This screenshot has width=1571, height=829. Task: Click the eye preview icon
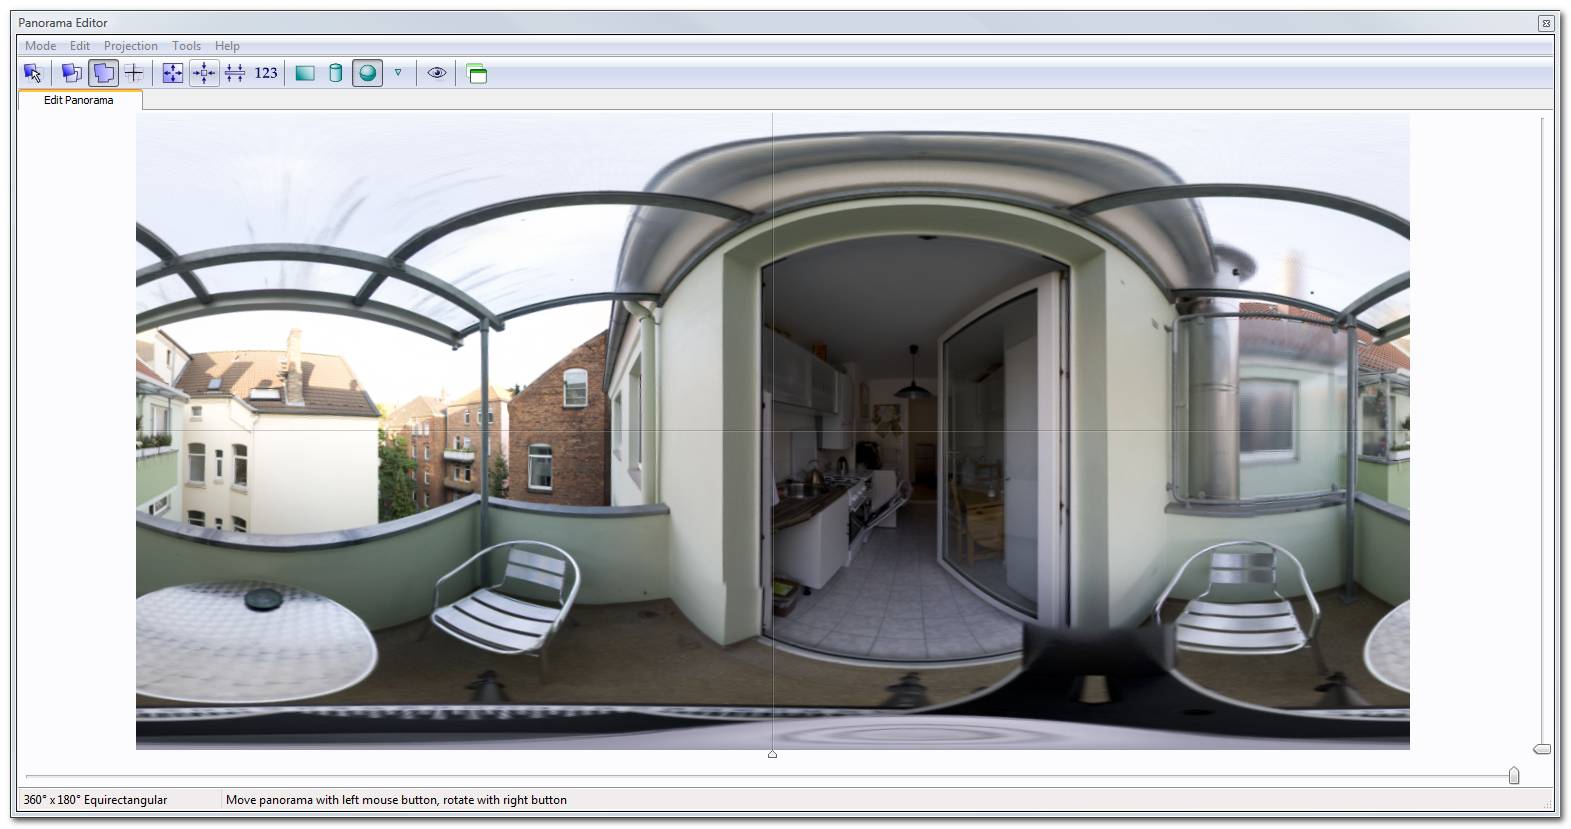(437, 73)
